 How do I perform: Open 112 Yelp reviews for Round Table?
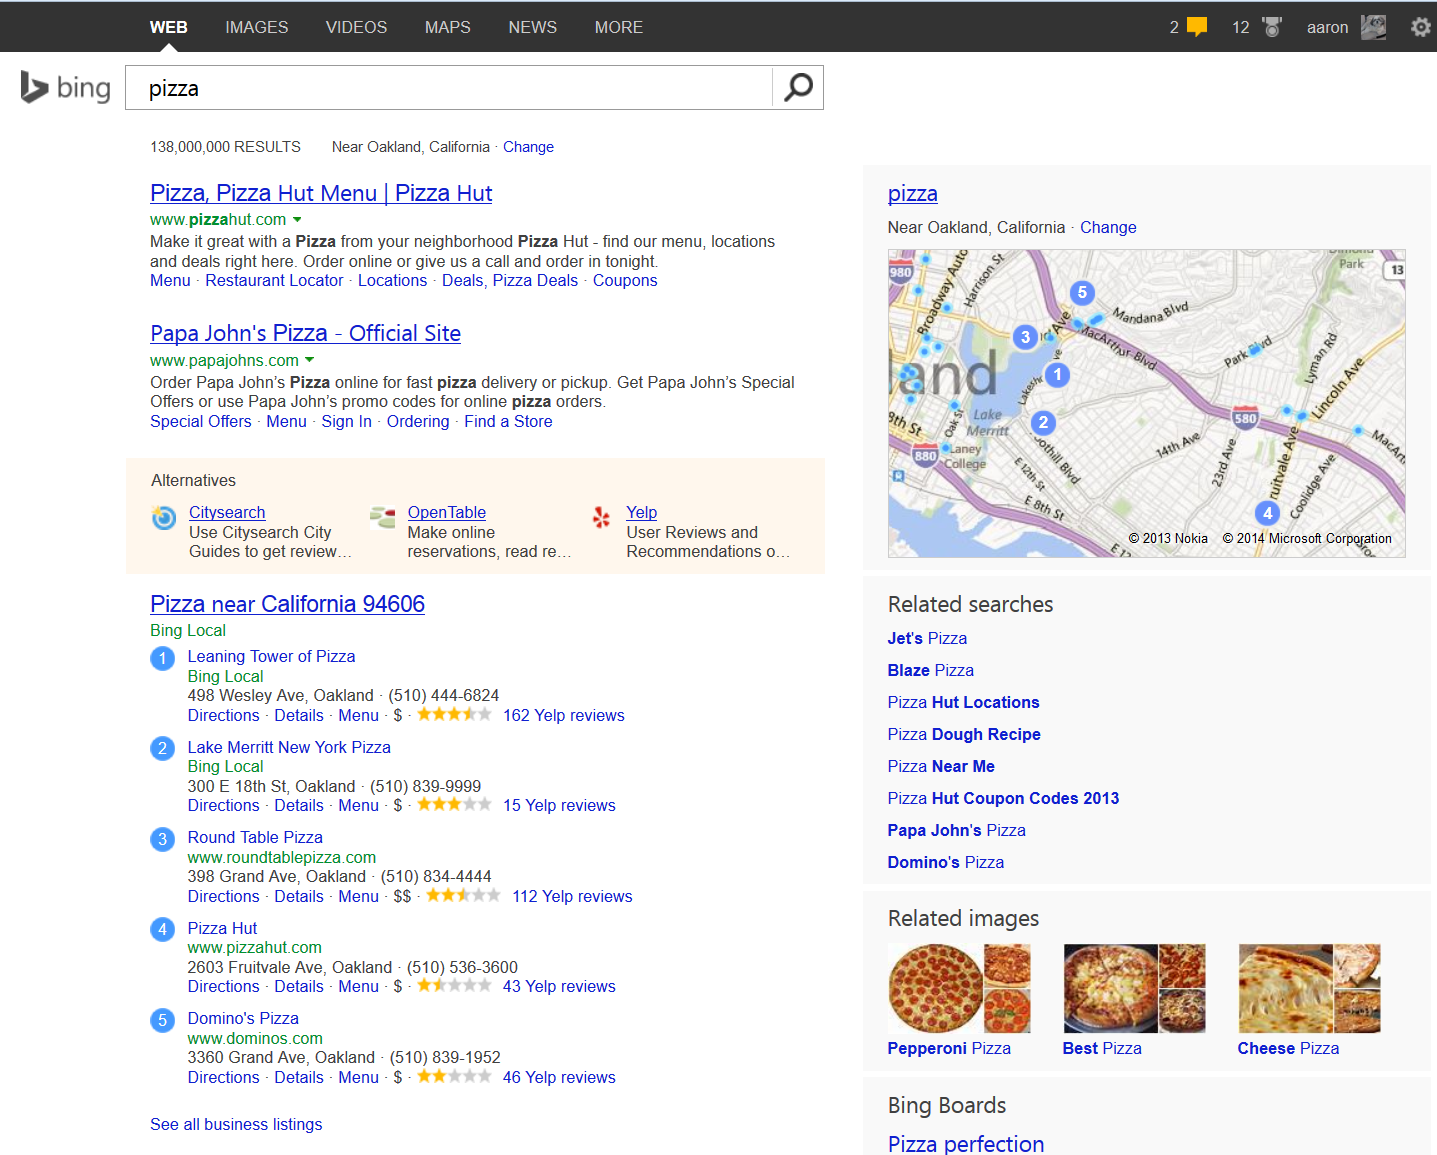[x=572, y=897]
